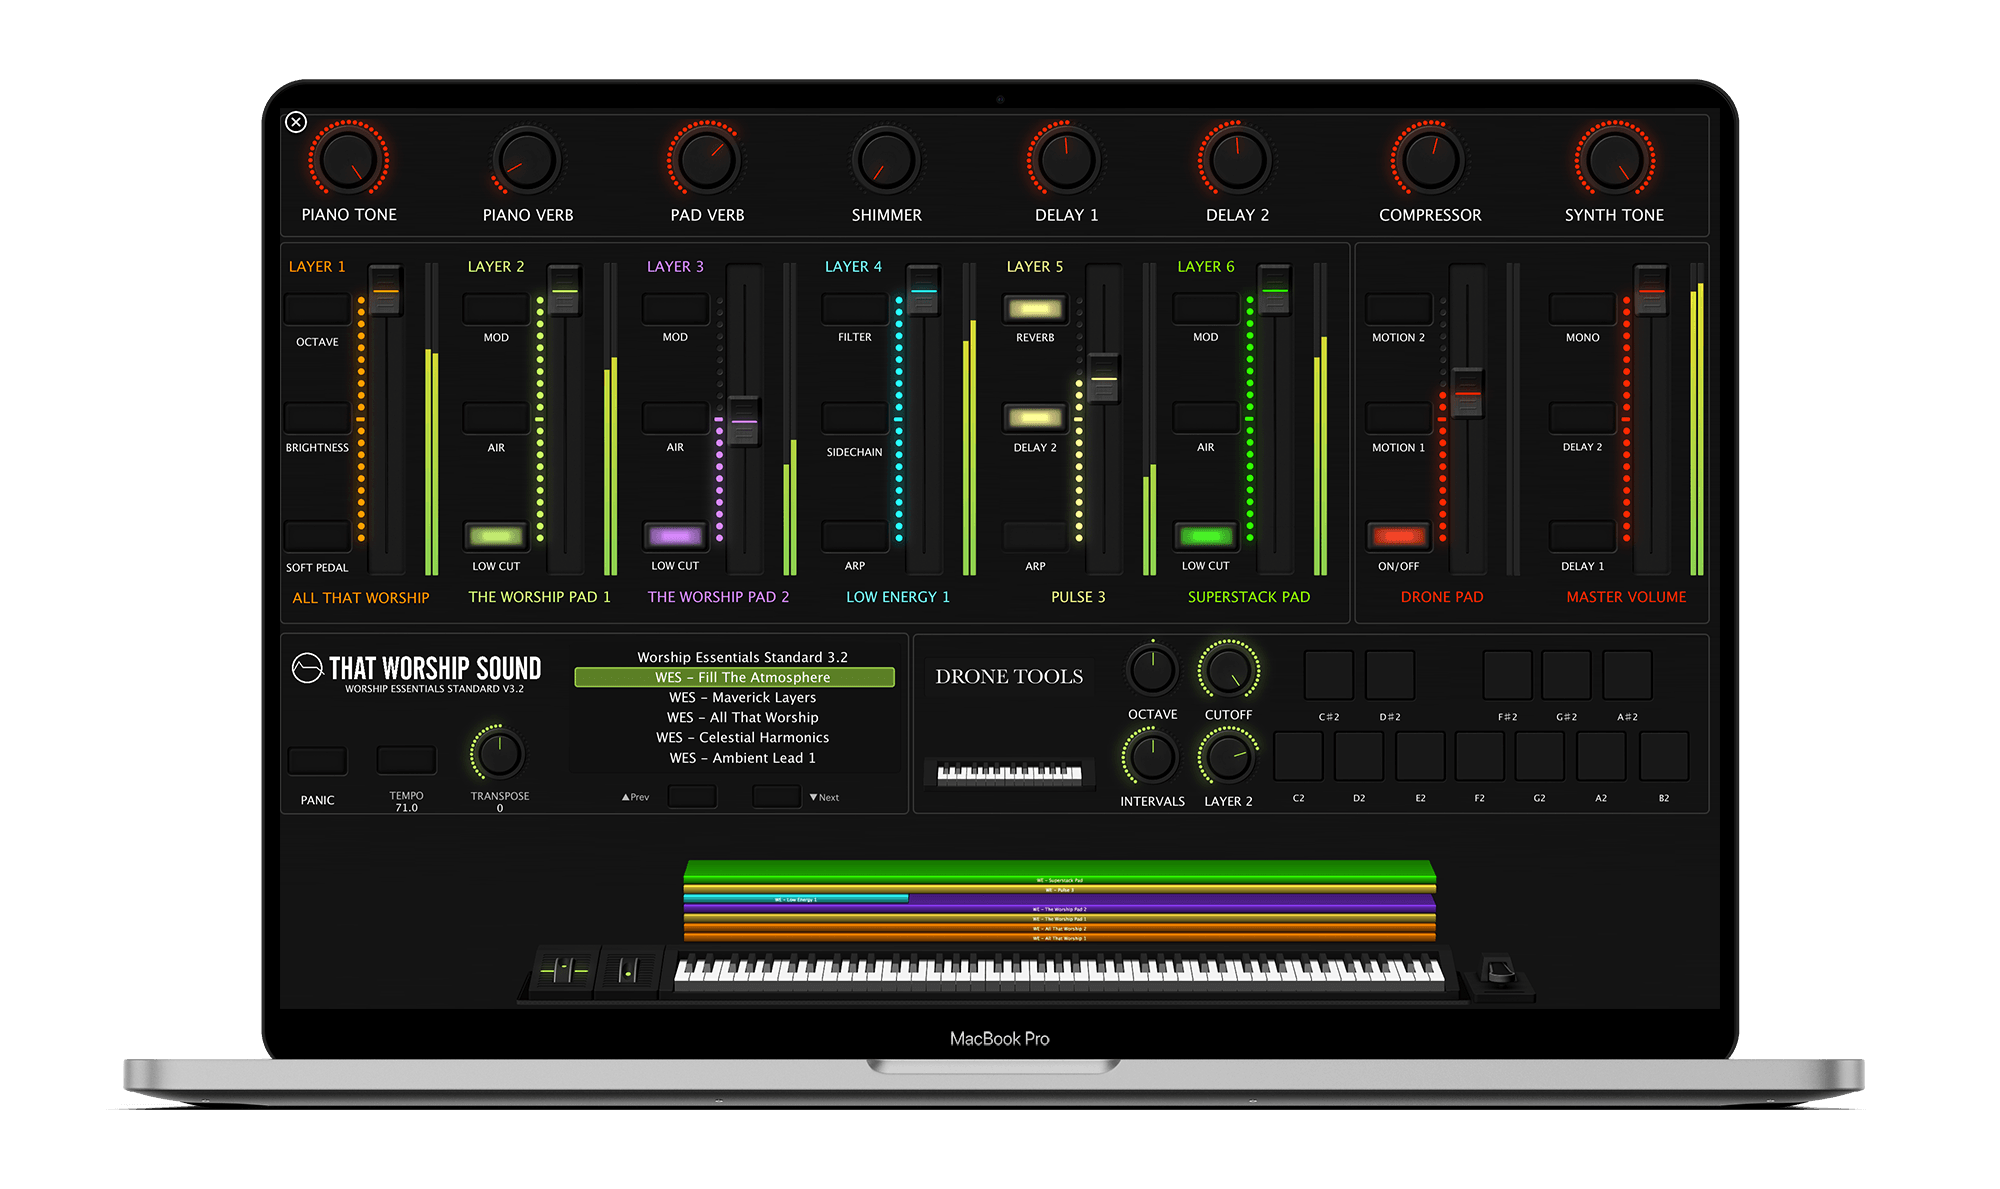Toggle Layer 4 Filter button
Viewport: 2000px width, 1189px height.
(855, 308)
